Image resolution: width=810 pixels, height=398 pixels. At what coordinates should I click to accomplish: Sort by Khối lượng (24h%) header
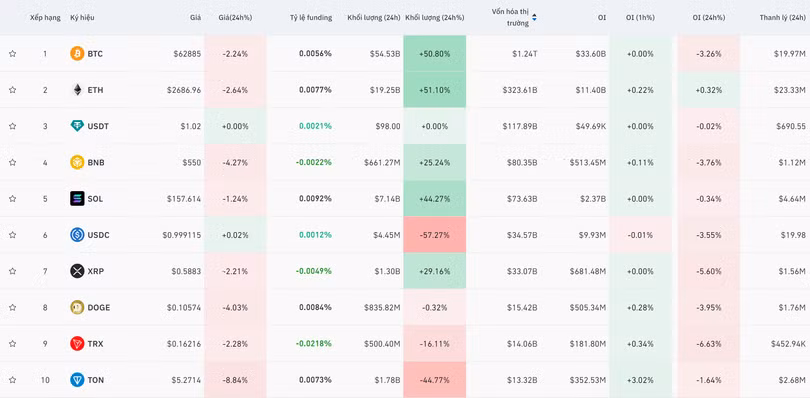pyautogui.click(x=434, y=18)
